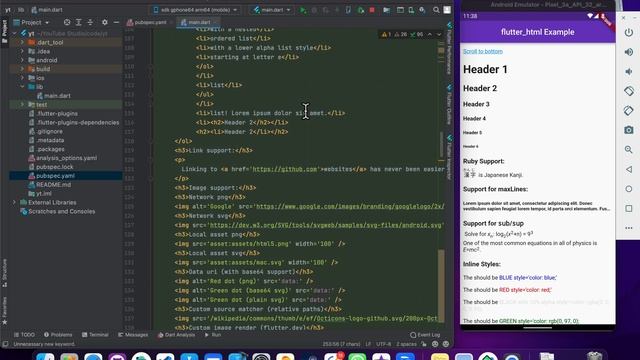Image resolution: width=640 pixels, height=360 pixels.
Task: Click the WhatsApp icon in the Dock
Action: 357,357
